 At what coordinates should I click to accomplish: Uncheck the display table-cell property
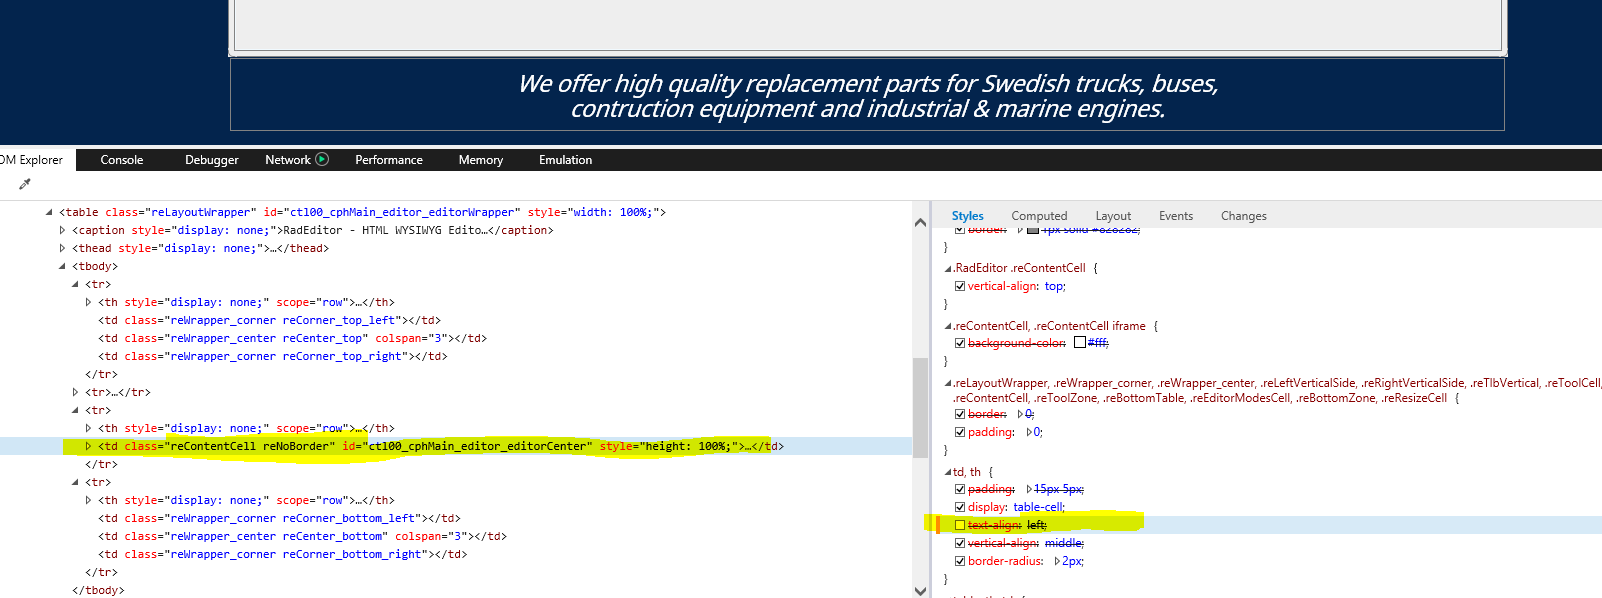pyautogui.click(x=960, y=507)
